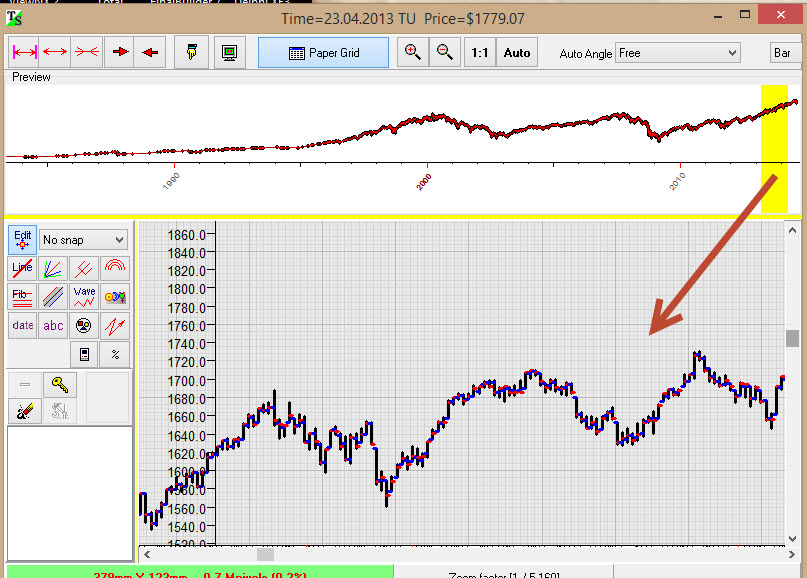Select the percent tool button

click(115, 354)
